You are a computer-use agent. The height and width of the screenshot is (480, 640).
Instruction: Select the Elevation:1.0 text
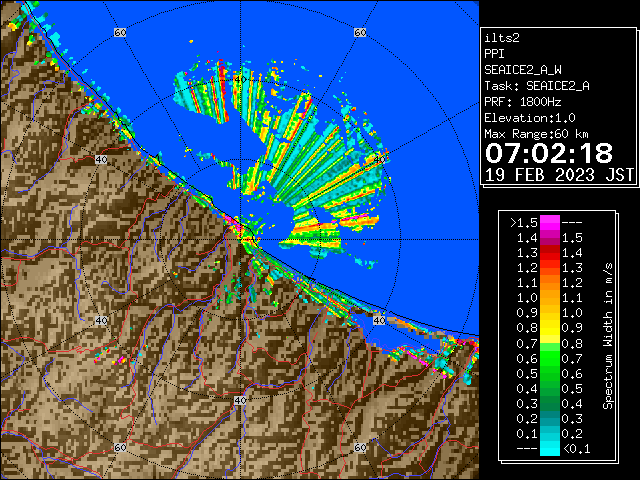click(x=530, y=118)
